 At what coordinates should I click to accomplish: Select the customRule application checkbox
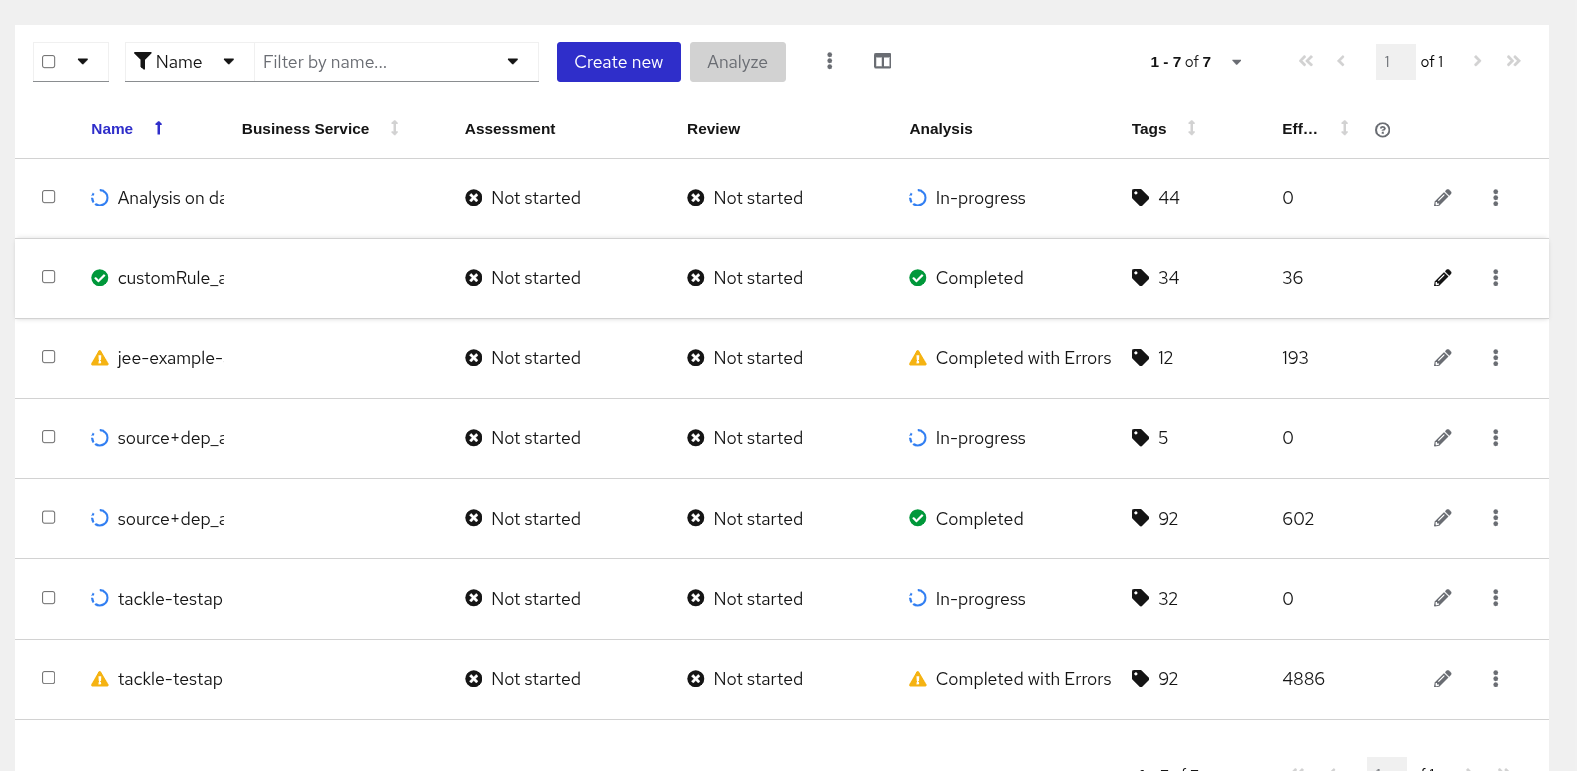tap(48, 277)
